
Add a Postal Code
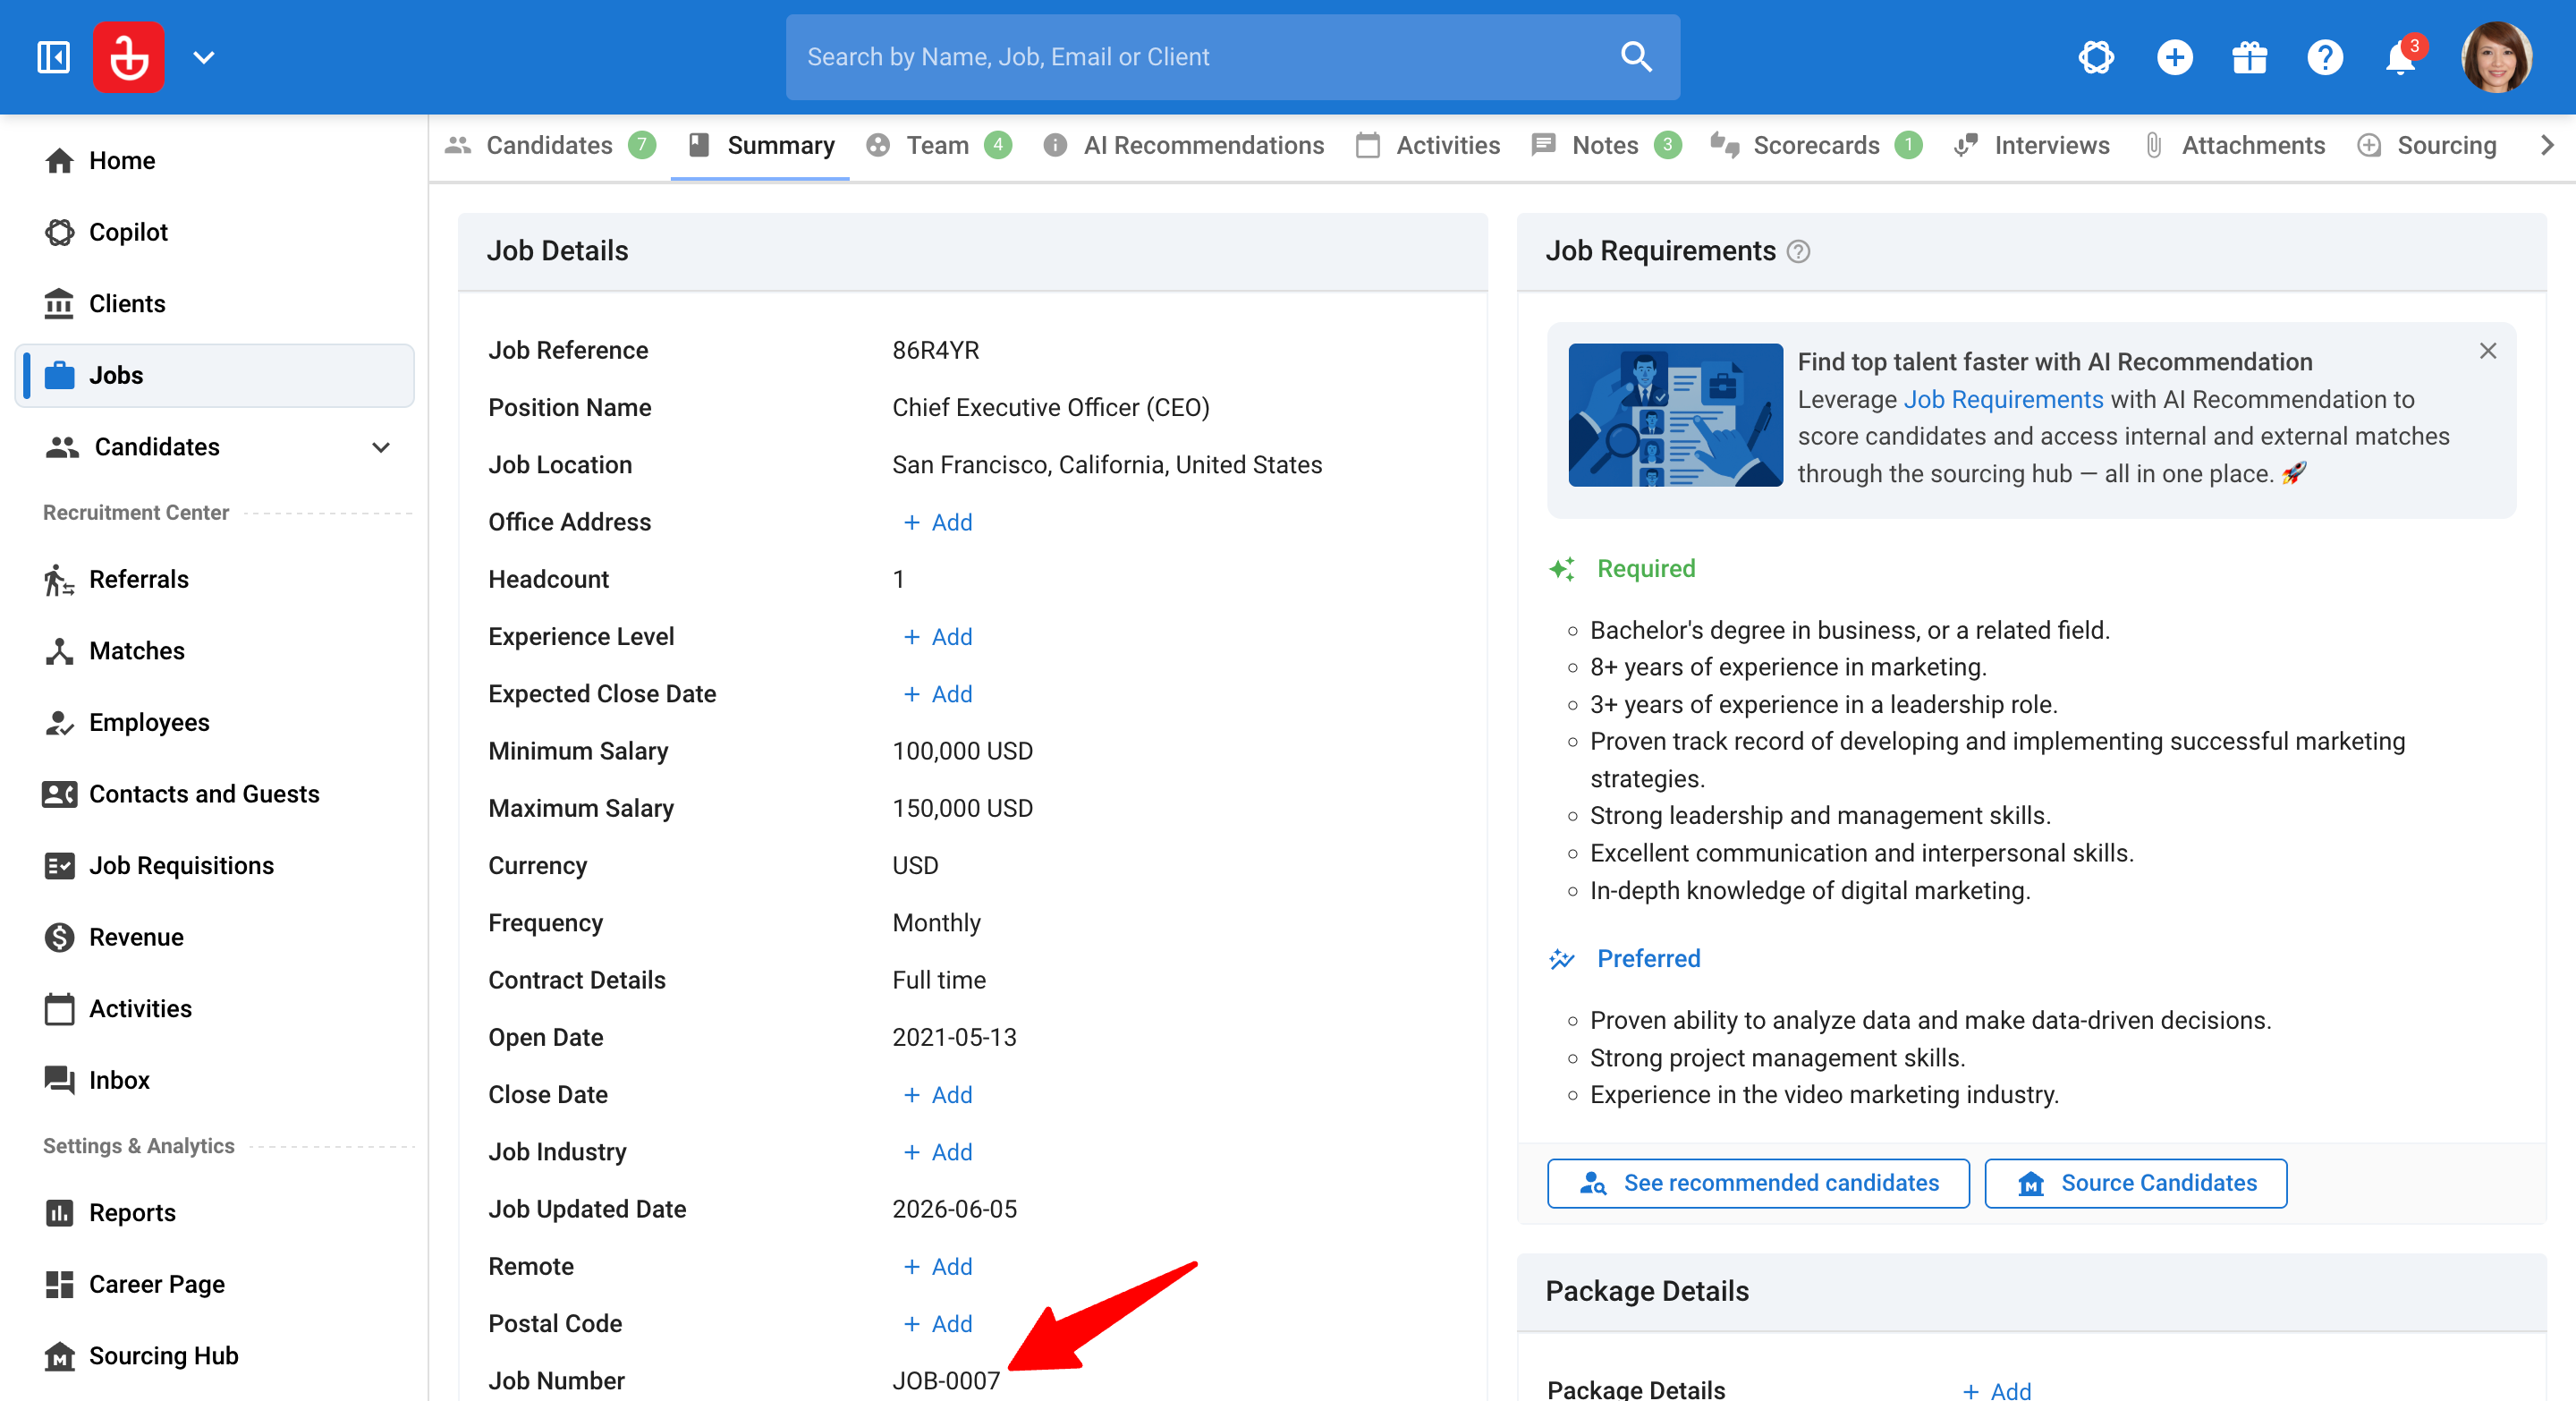[938, 1324]
